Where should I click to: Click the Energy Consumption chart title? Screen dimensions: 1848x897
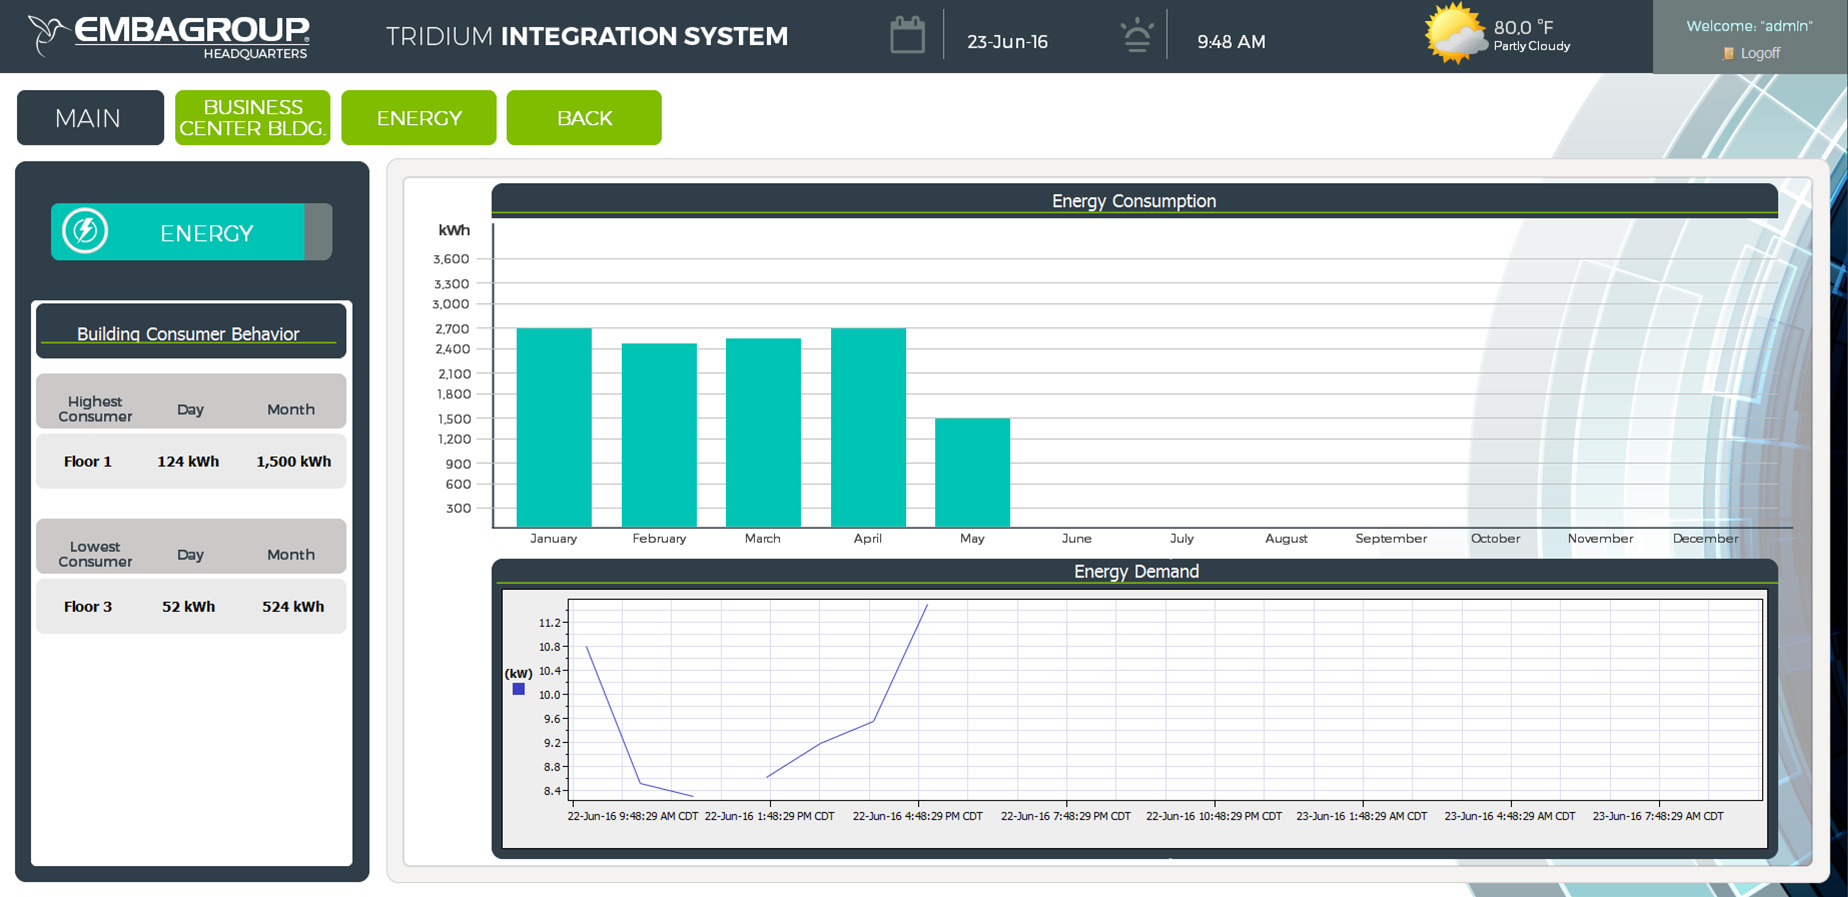coord(1134,201)
